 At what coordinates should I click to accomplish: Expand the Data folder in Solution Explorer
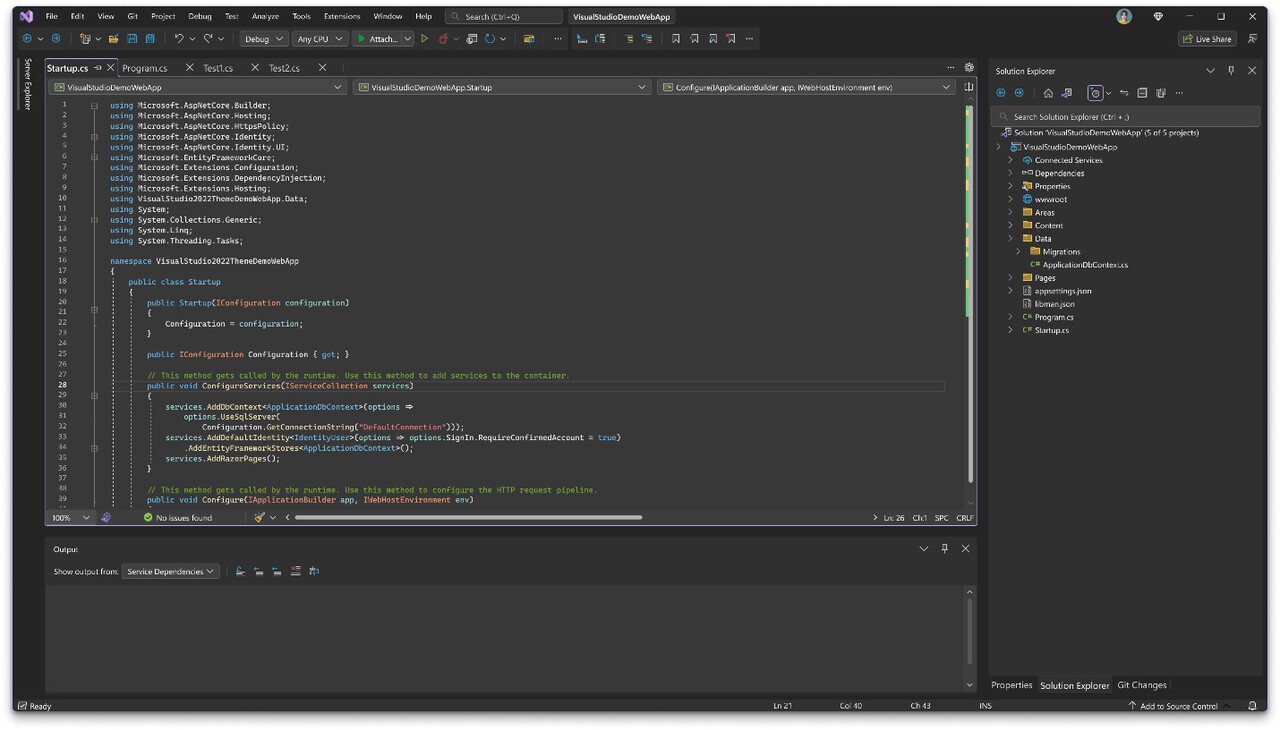[1008, 238]
